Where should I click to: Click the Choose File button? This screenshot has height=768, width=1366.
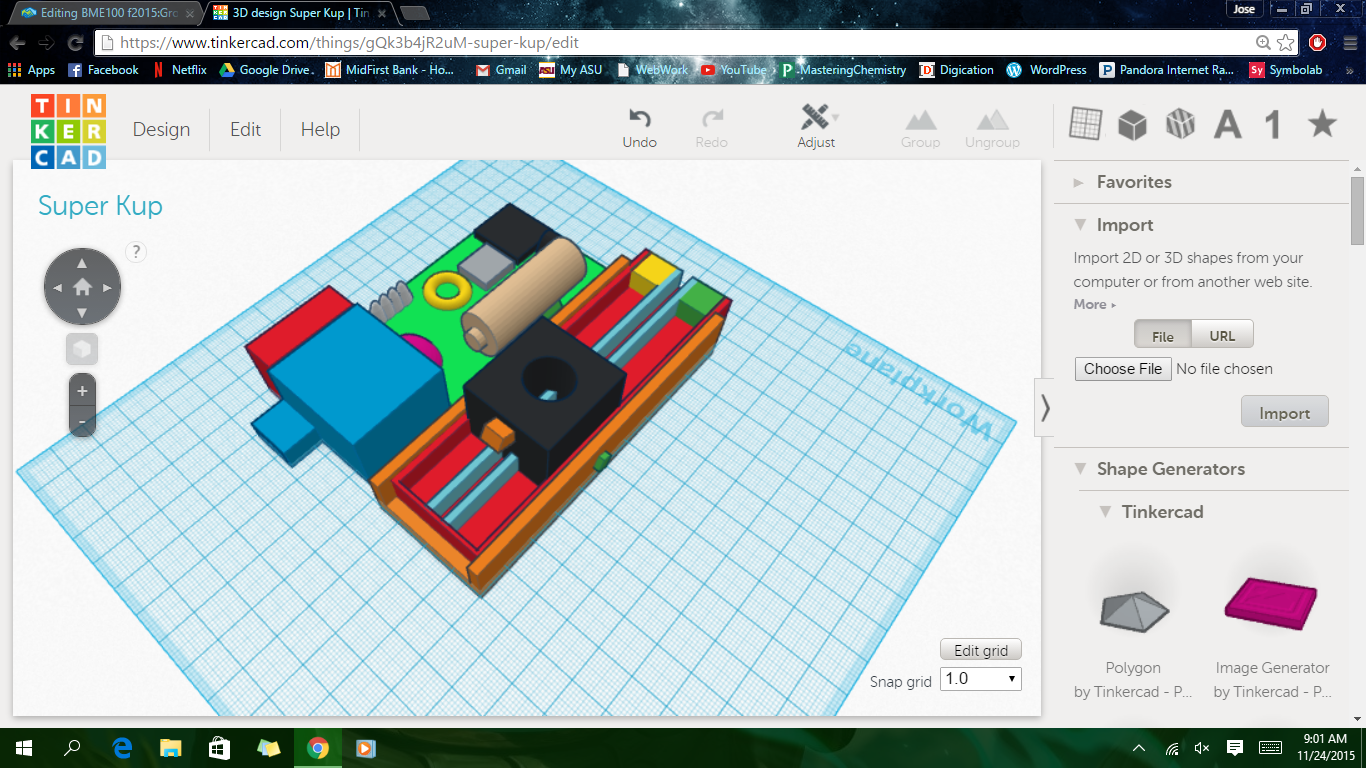tap(1122, 369)
